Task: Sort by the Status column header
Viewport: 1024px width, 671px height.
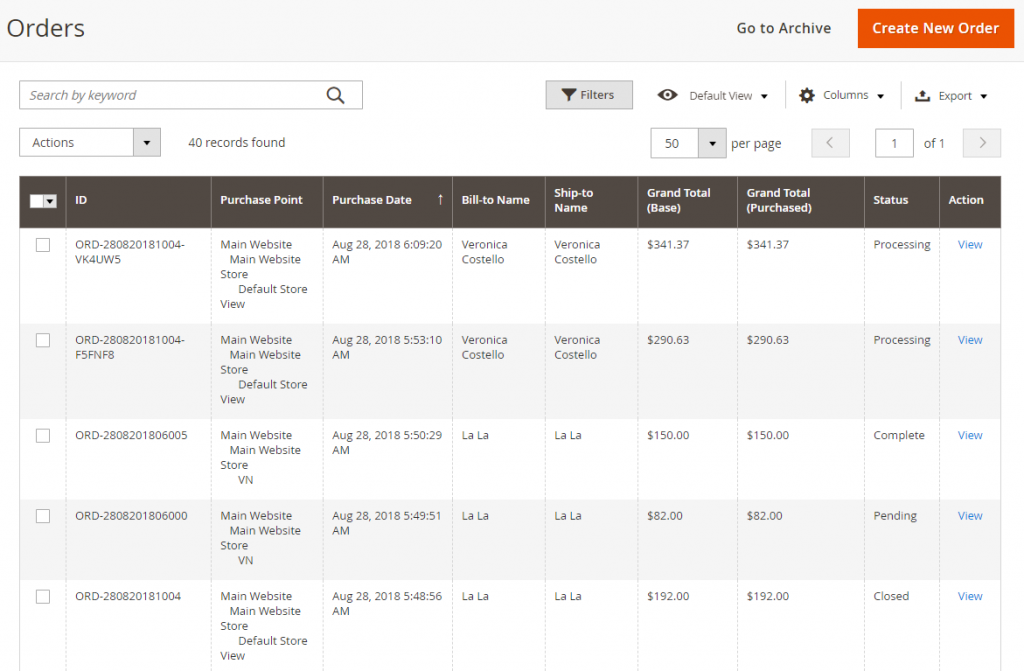Action: (890, 200)
